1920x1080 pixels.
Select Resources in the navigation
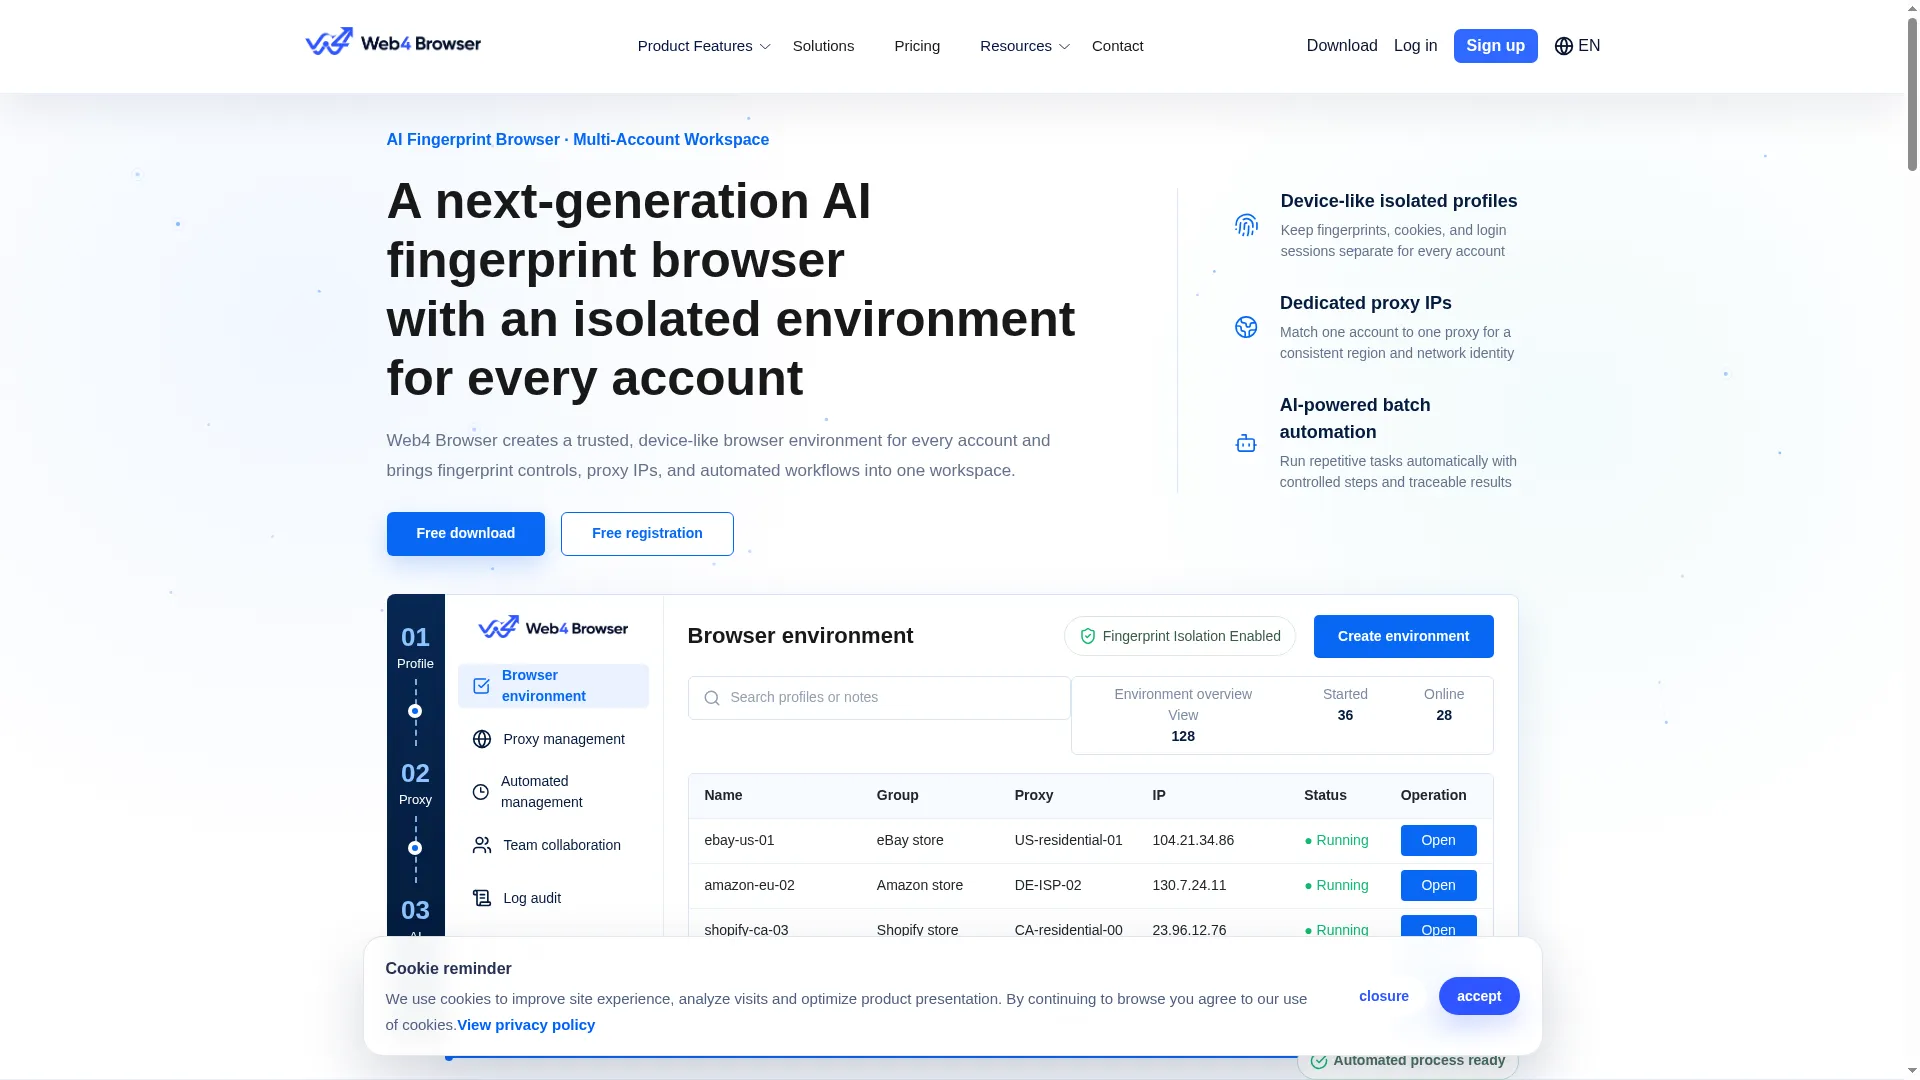point(1016,46)
